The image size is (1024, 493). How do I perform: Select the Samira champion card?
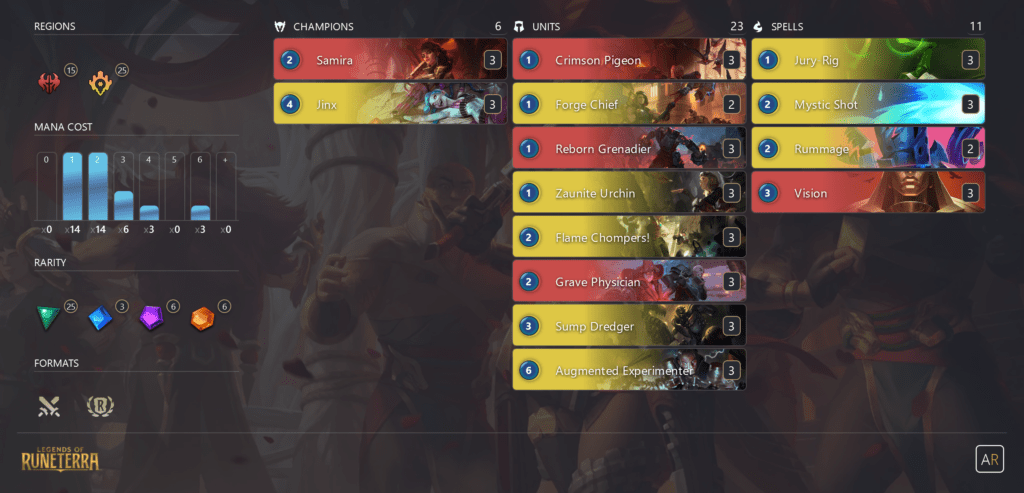click(x=391, y=60)
